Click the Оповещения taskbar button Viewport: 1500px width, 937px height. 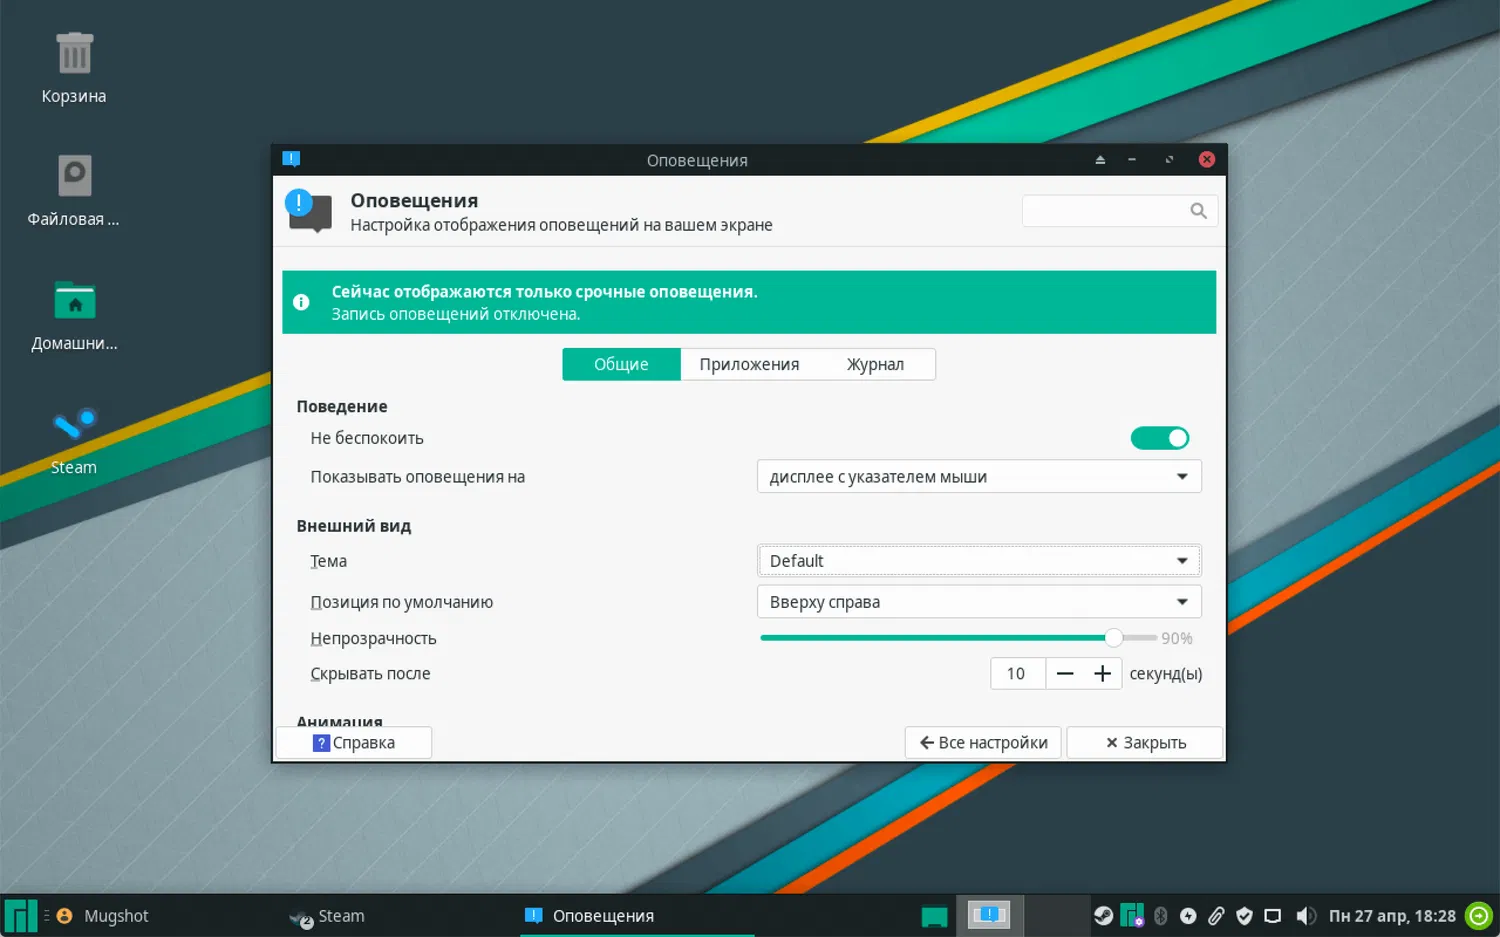637,915
